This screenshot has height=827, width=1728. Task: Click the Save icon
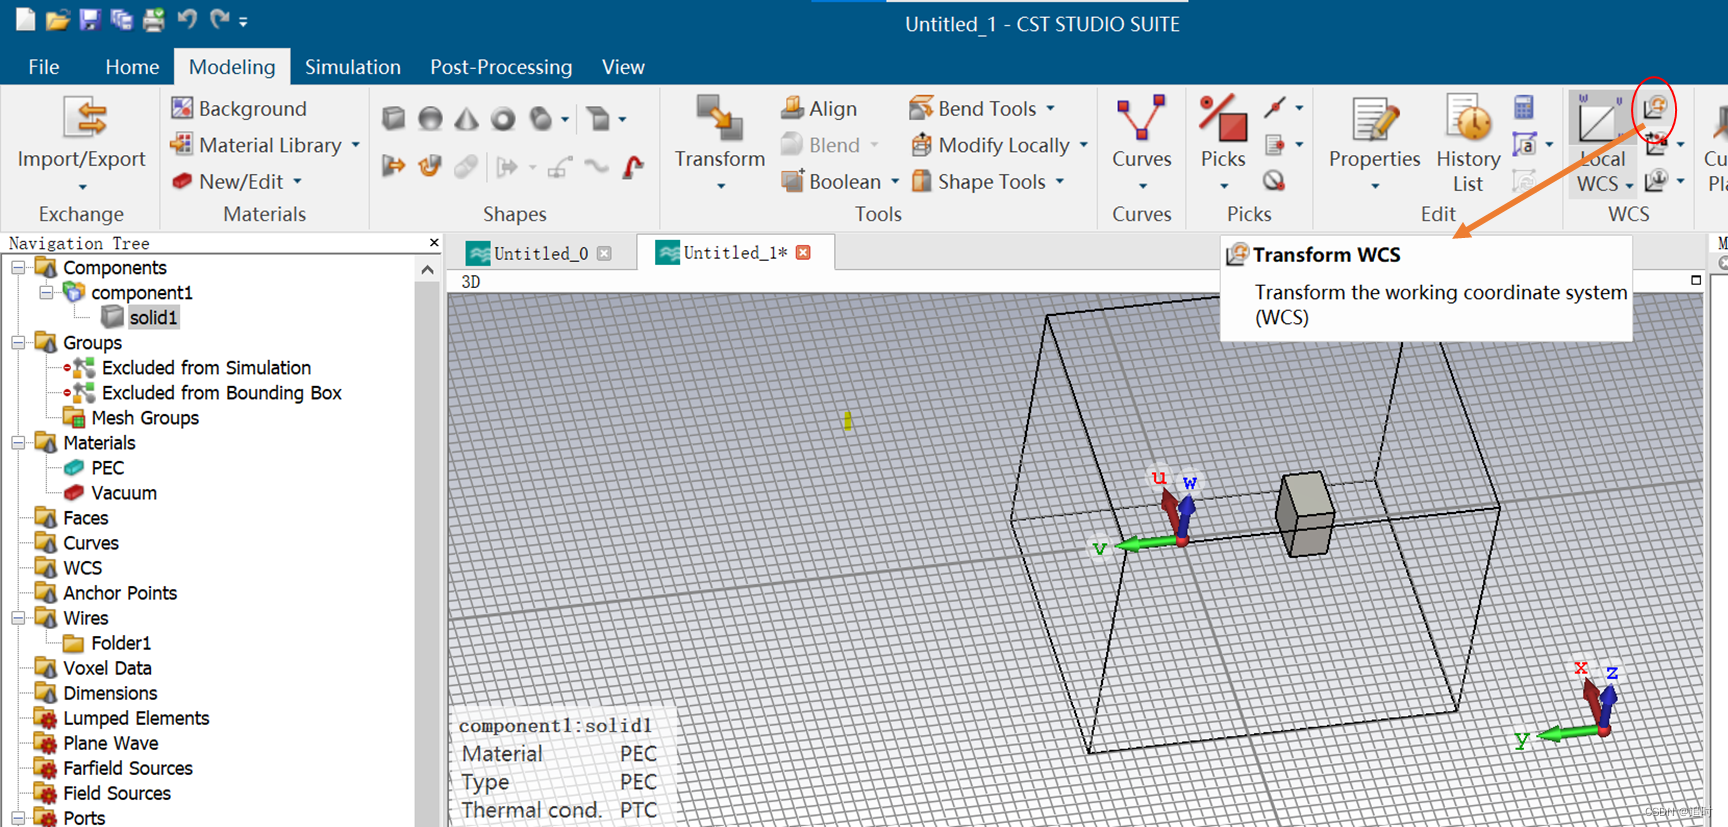pyautogui.click(x=90, y=19)
